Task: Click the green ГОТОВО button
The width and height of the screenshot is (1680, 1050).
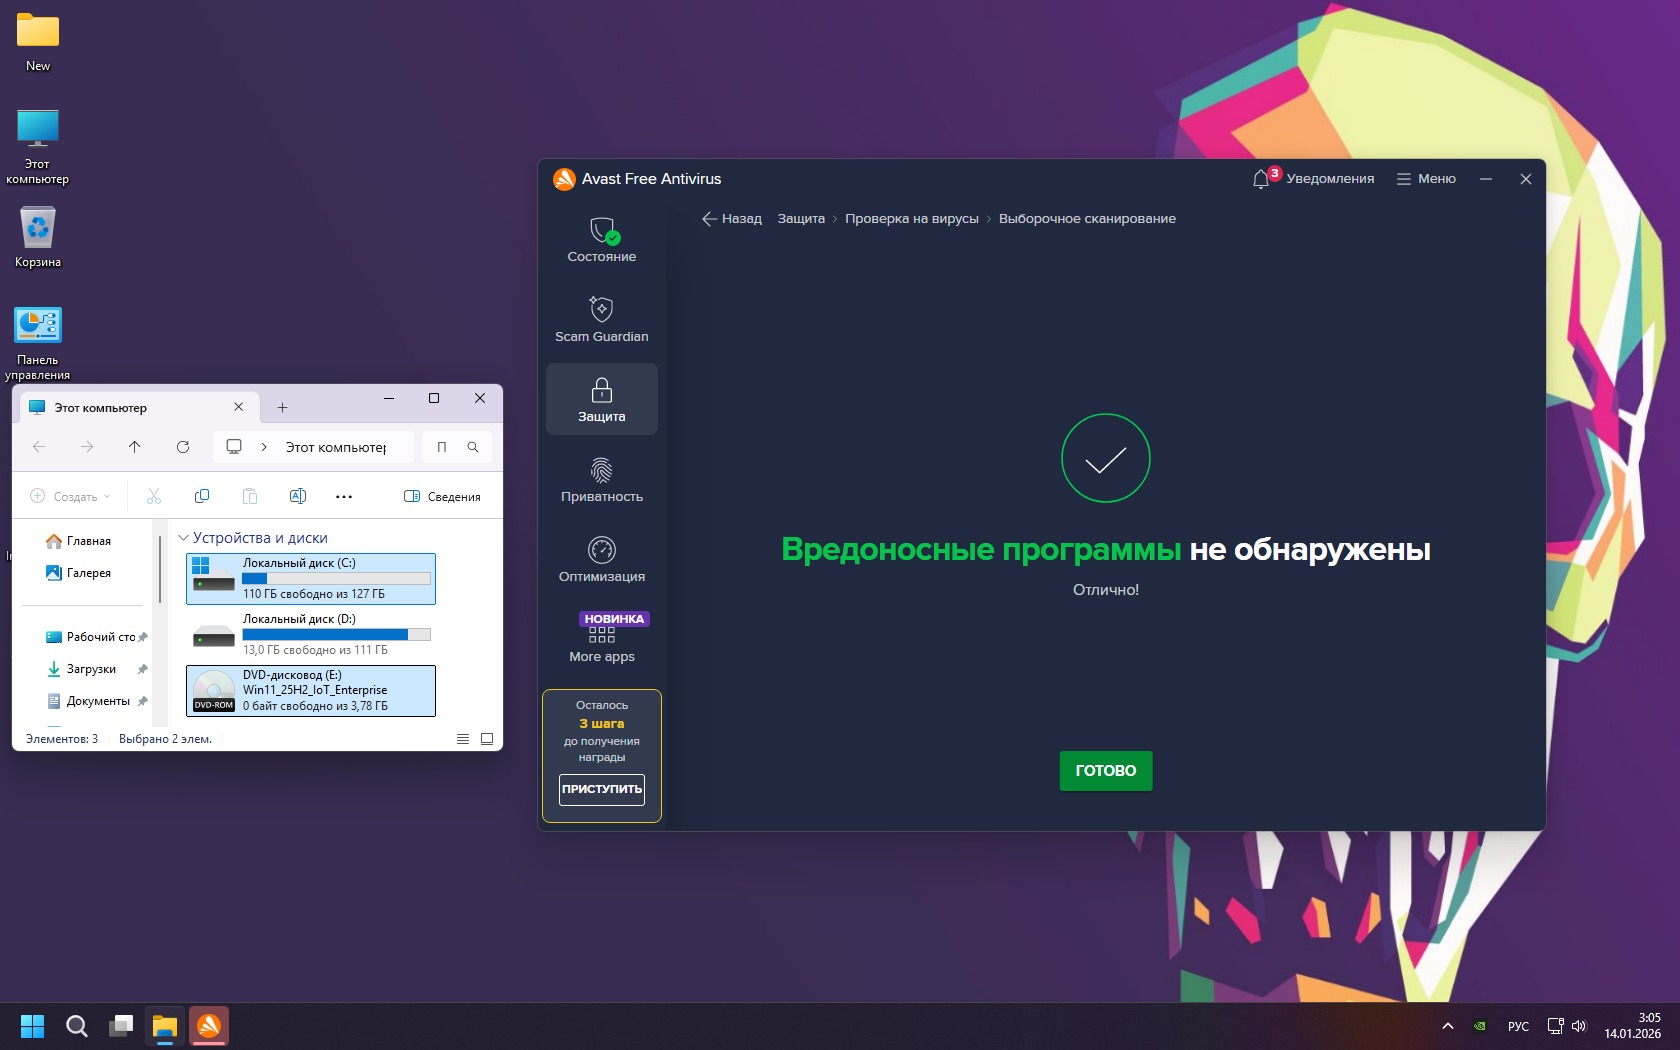Action: [x=1105, y=770]
